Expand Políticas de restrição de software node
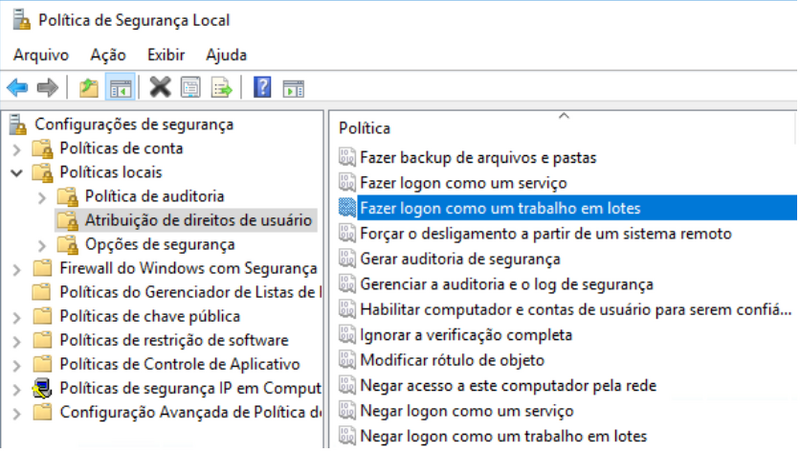800x453 pixels. coord(17,341)
